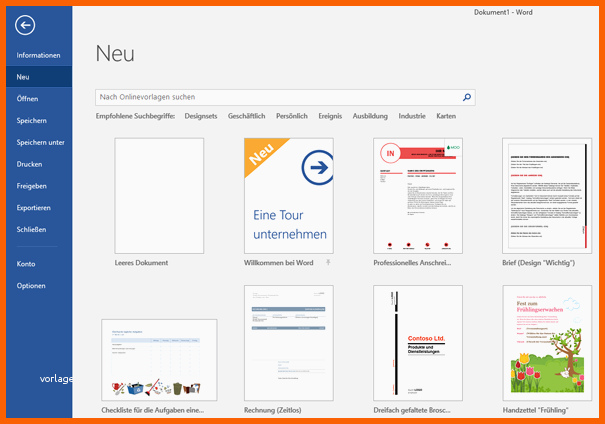Click the 'Handzettel "Frühling"' caption
The height and width of the screenshot is (424, 605).
536,410
